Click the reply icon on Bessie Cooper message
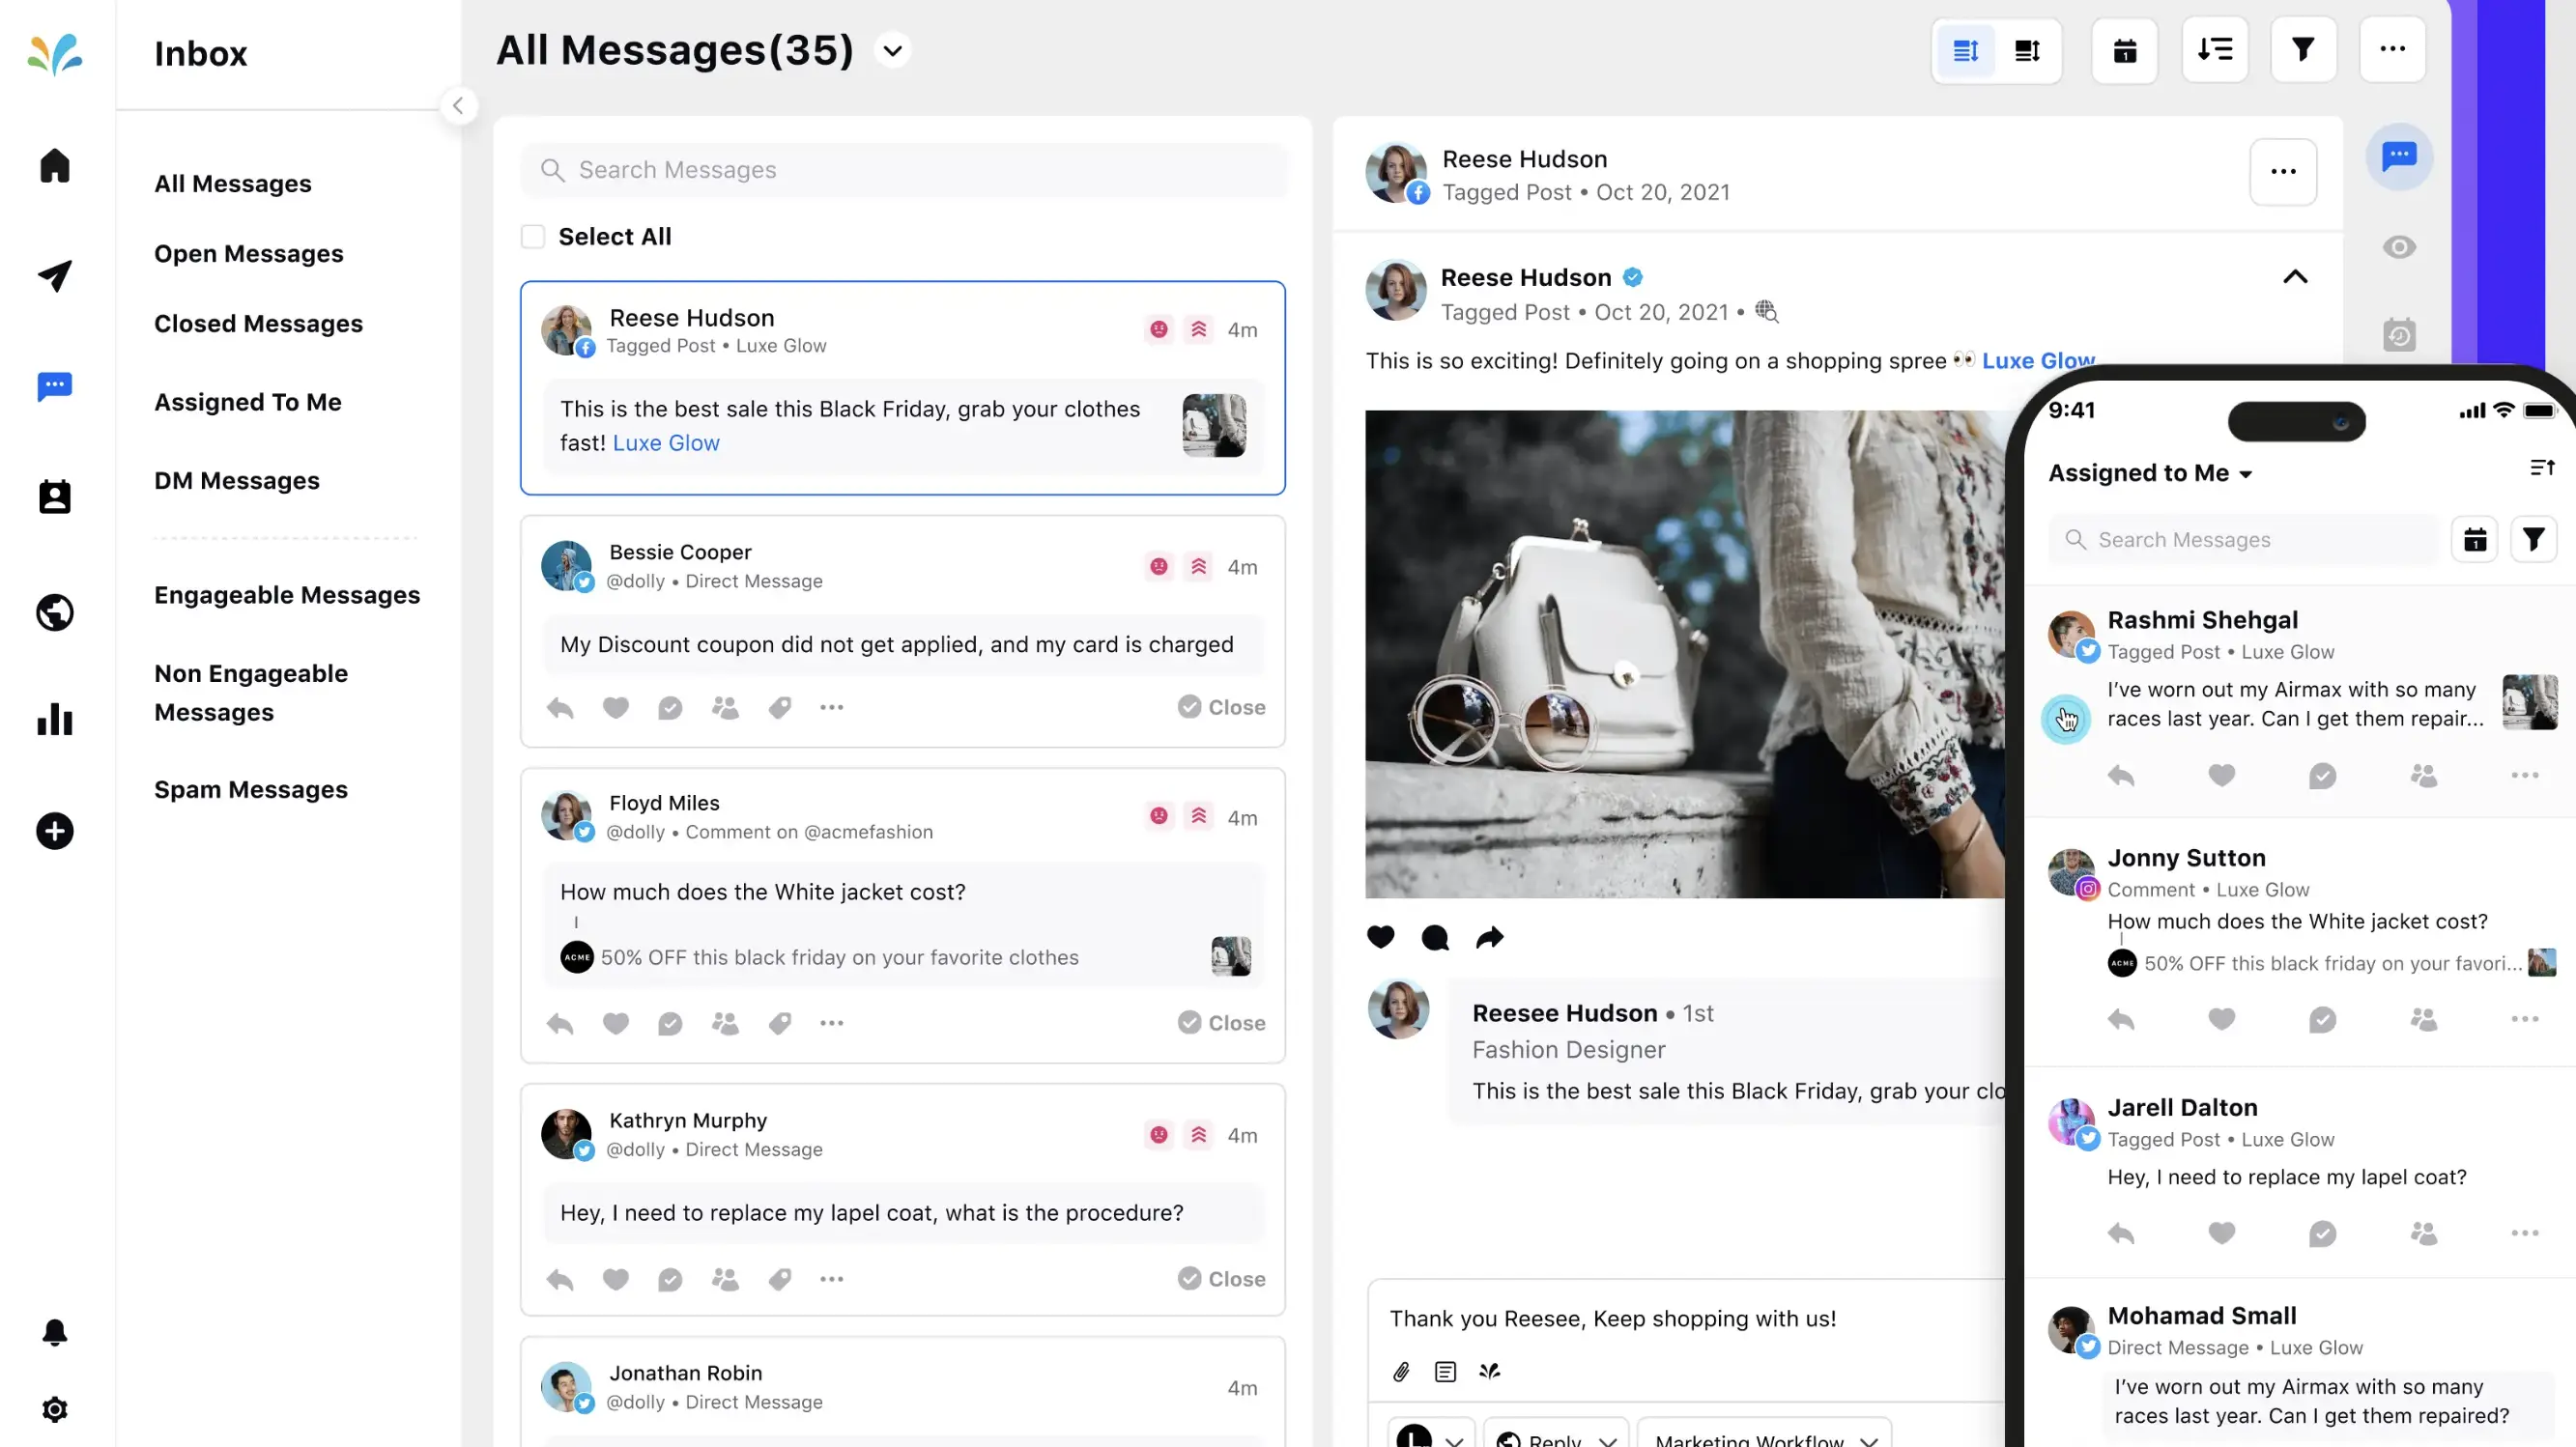Viewport: 2576px width, 1447px height. coord(562,706)
